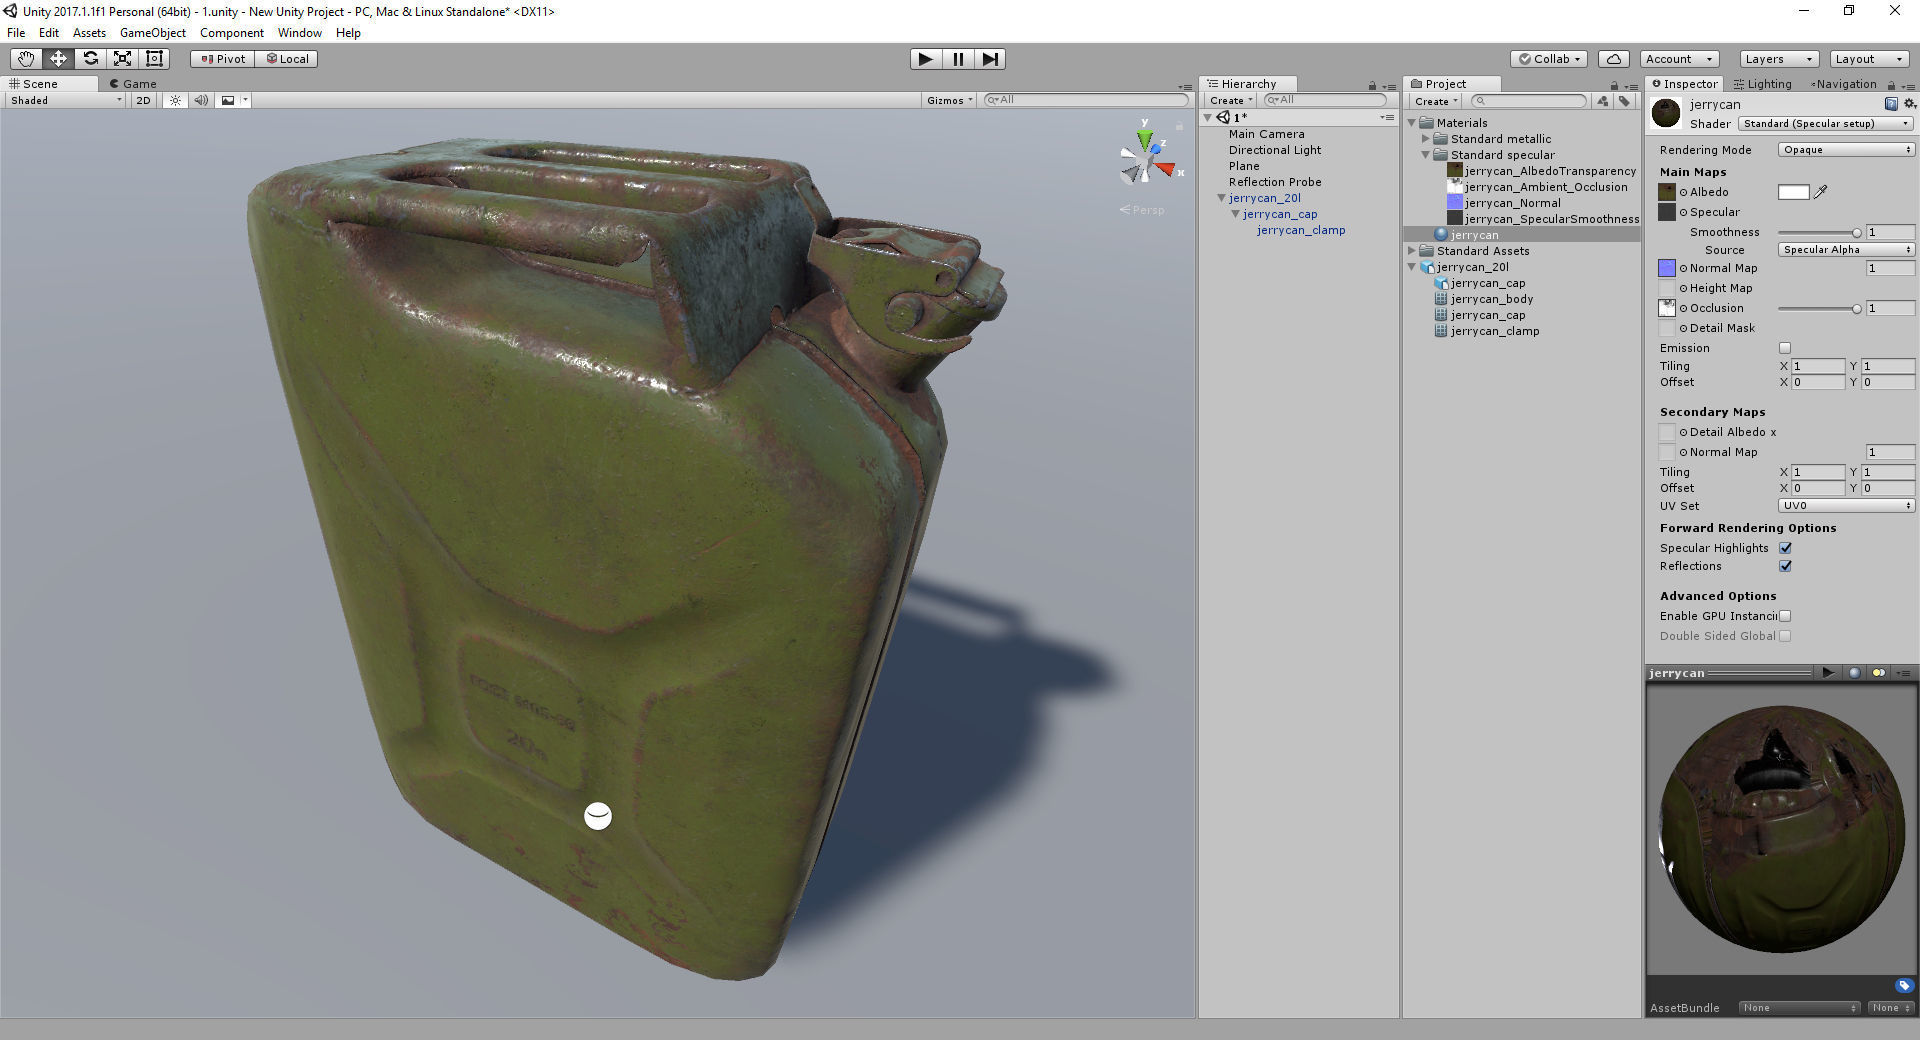The image size is (1920, 1040).
Task: Switch to the Lighting tab
Action: (x=1763, y=84)
